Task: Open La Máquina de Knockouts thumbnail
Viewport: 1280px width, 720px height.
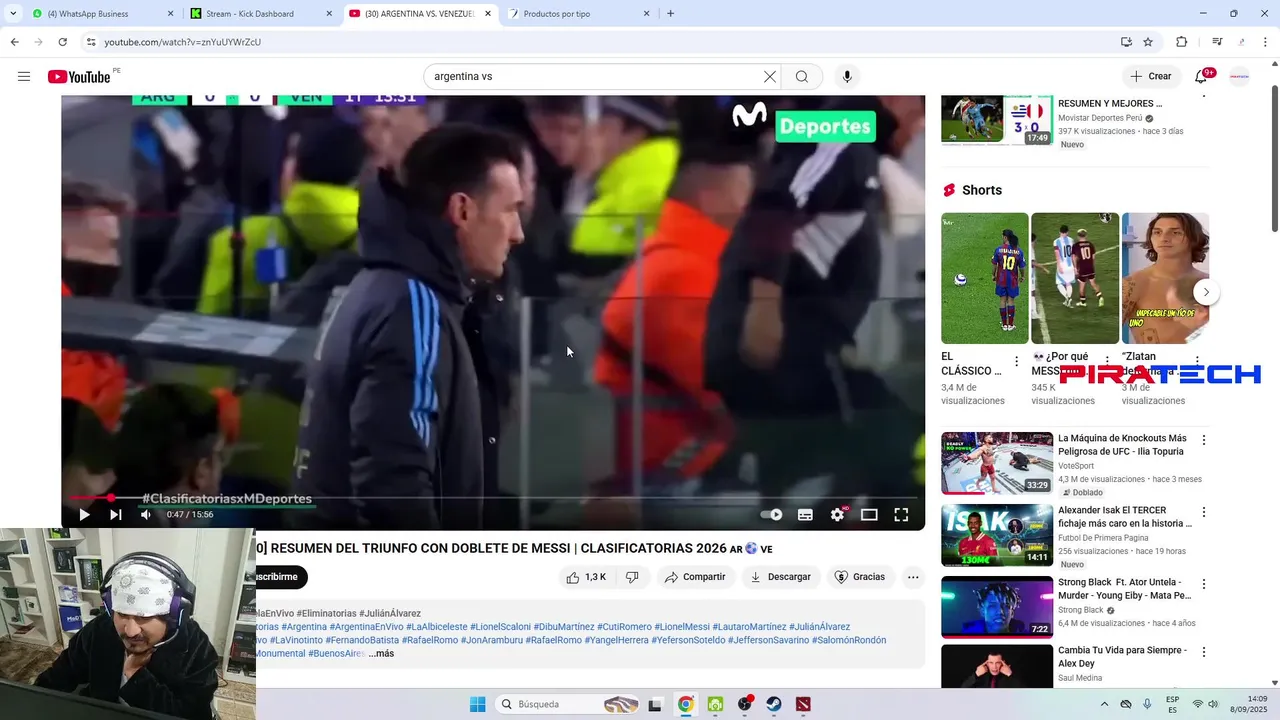Action: [x=997, y=463]
